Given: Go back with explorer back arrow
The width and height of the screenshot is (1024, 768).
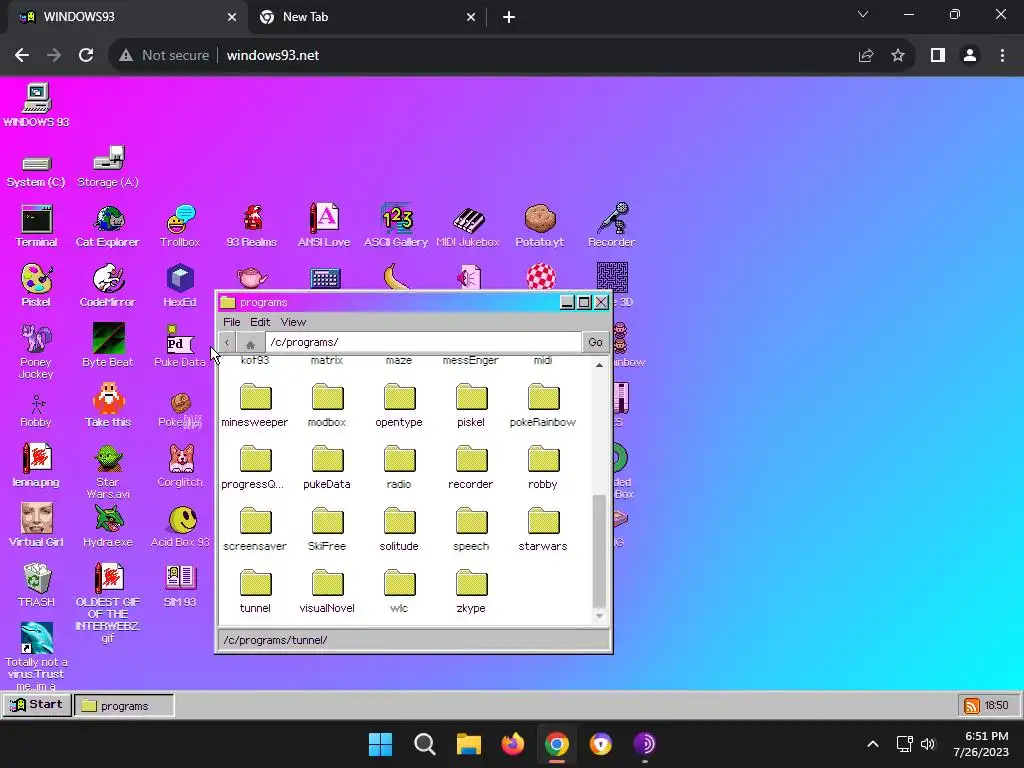Looking at the screenshot, I should (227, 342).
